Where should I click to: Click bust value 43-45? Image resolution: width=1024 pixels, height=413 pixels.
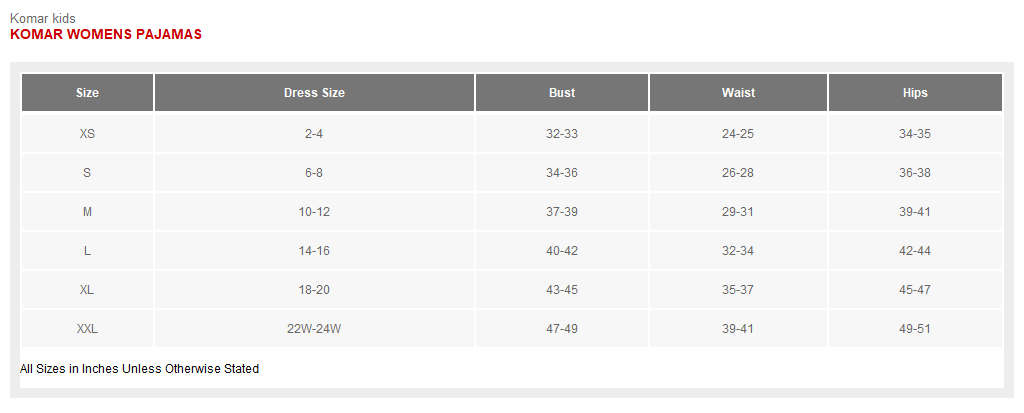(562, 290)
